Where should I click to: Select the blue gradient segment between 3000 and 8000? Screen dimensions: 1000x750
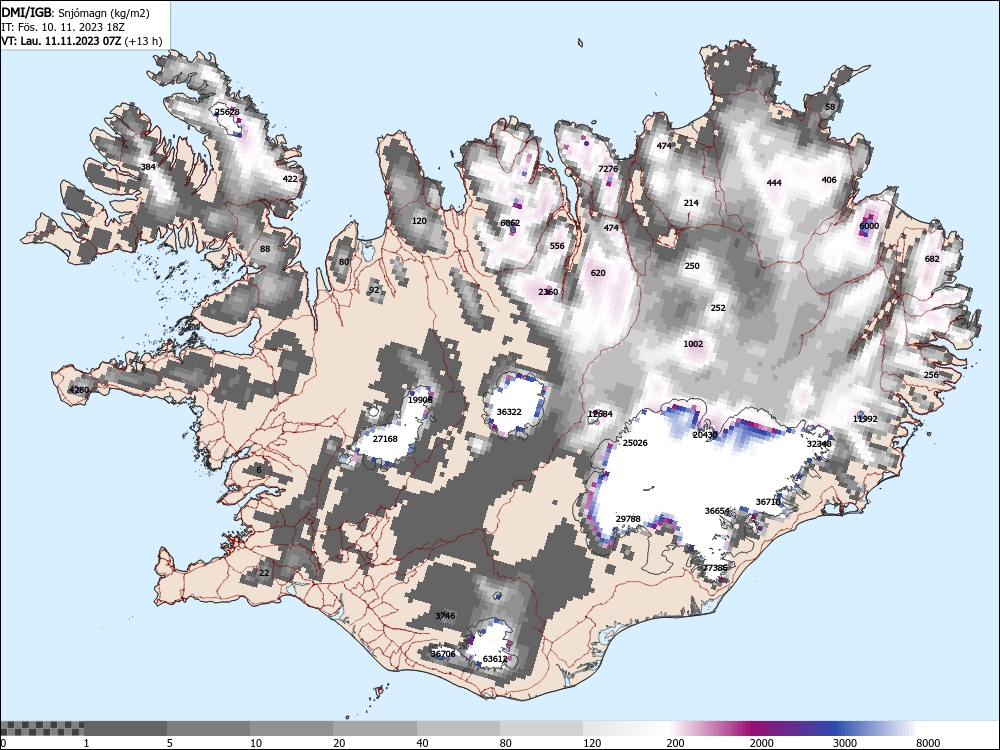pos(874,728)
